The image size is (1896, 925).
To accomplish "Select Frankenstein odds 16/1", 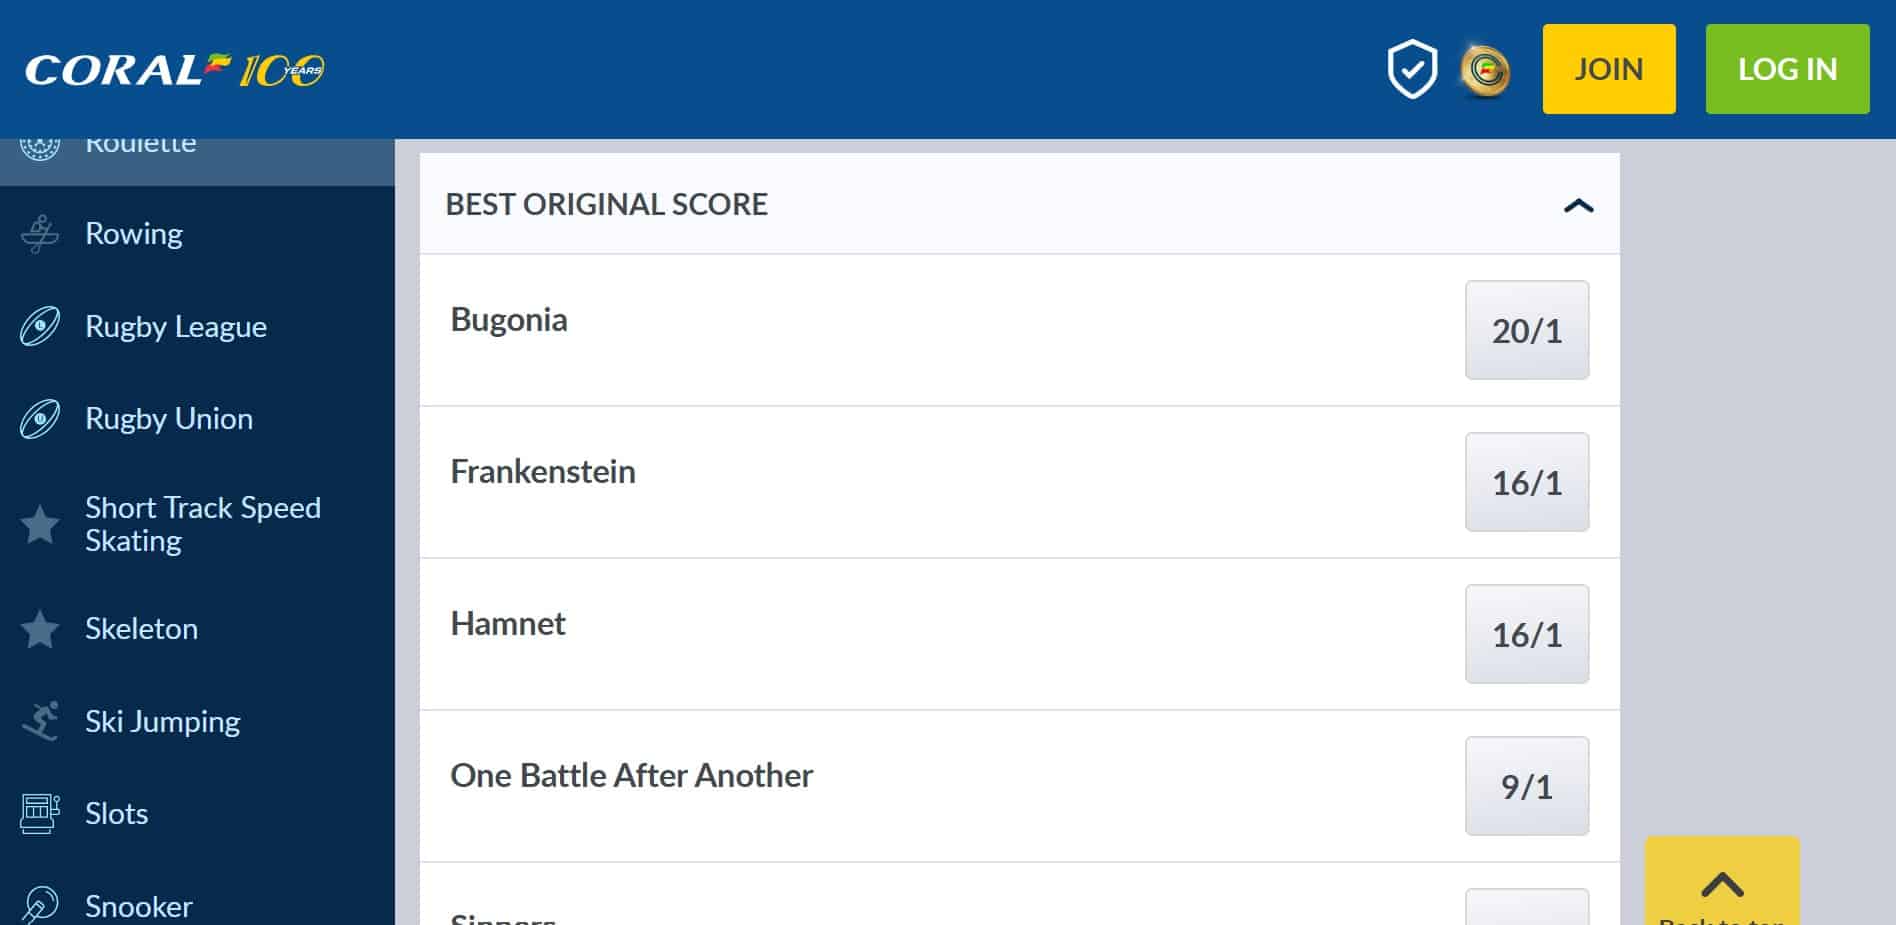I will click(x=1526, y=482).
